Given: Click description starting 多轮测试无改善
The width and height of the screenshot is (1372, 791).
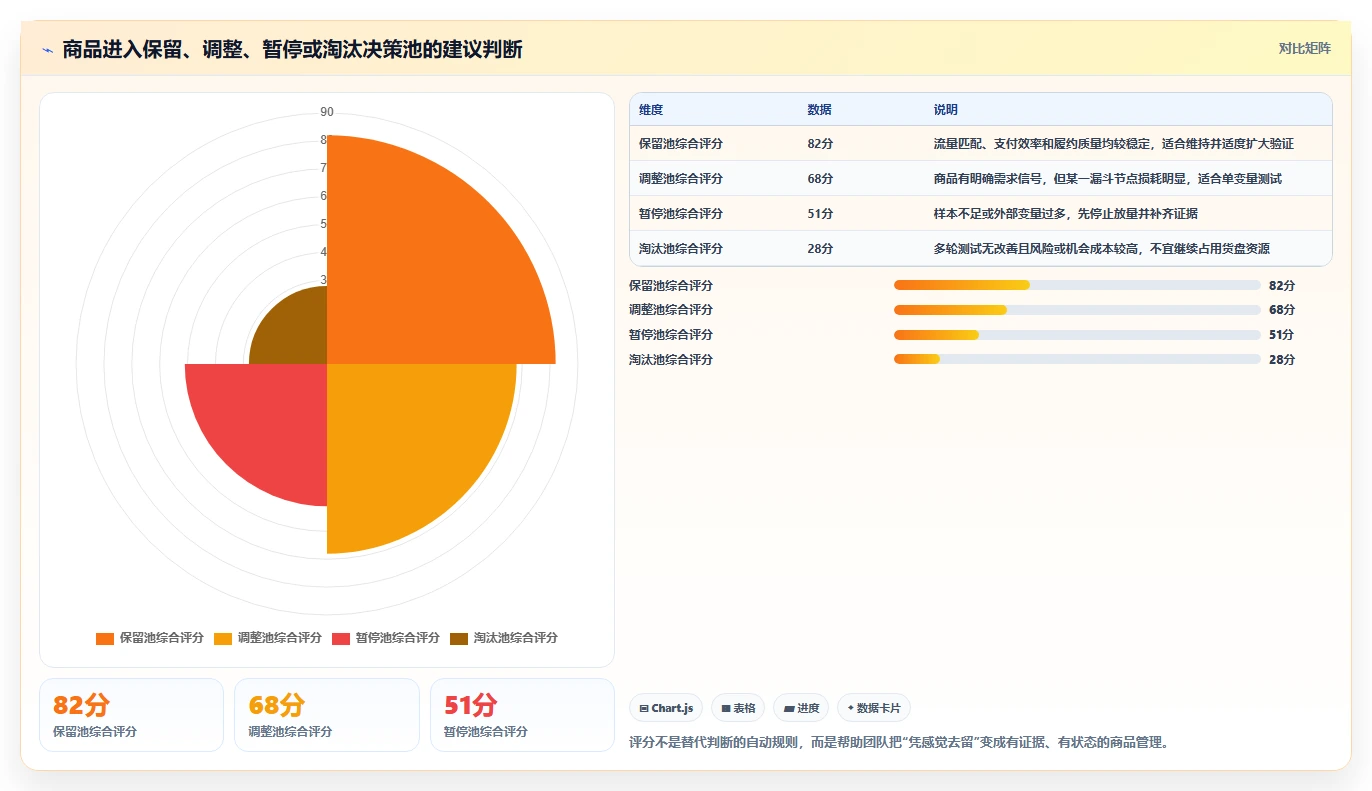Looking at the screenshot, I should (1101, 249).
